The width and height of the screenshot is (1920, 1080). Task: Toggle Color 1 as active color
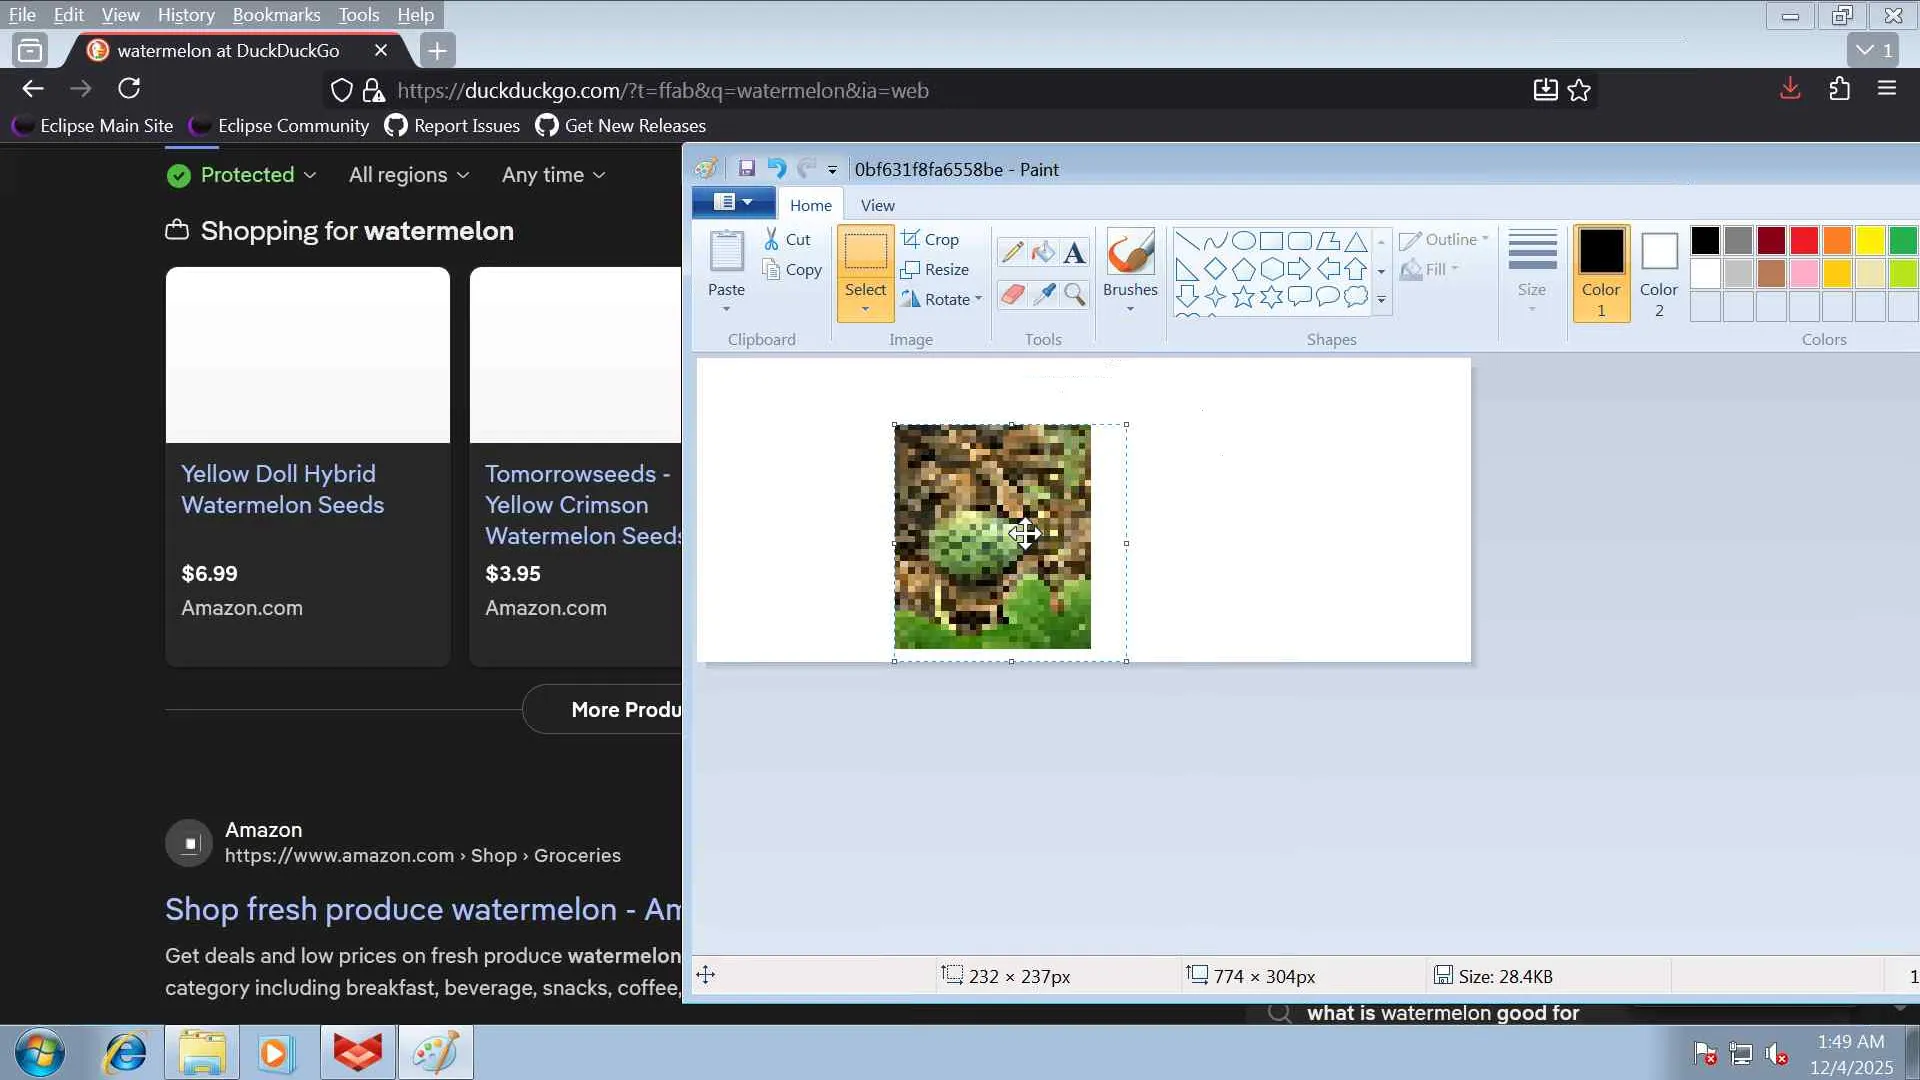[1601, 272]
